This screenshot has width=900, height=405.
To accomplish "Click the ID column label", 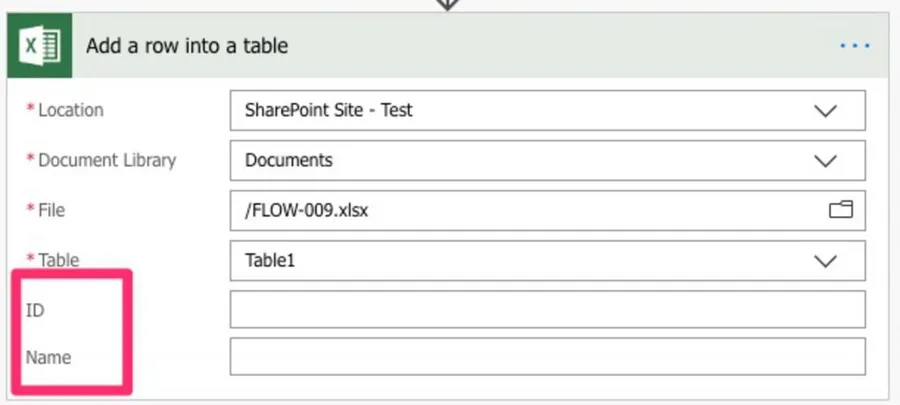I will (35, 311).
